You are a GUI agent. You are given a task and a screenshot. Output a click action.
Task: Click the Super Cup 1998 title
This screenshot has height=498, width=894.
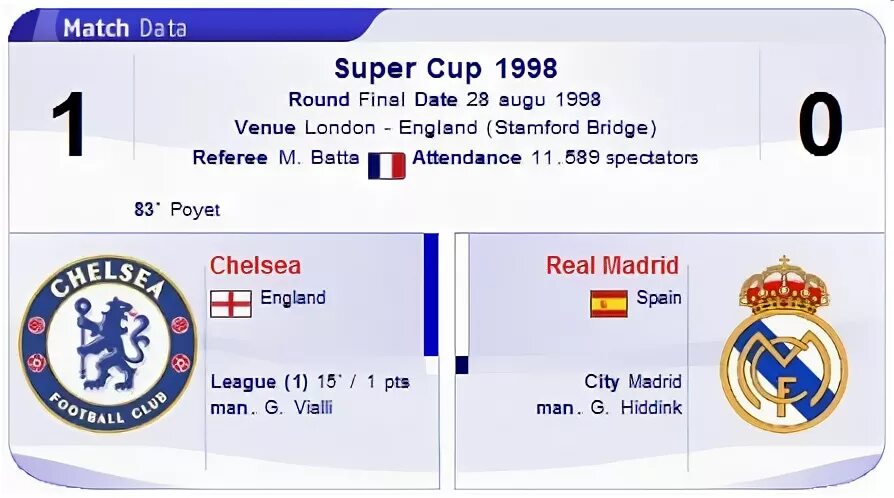click(445, 69)
